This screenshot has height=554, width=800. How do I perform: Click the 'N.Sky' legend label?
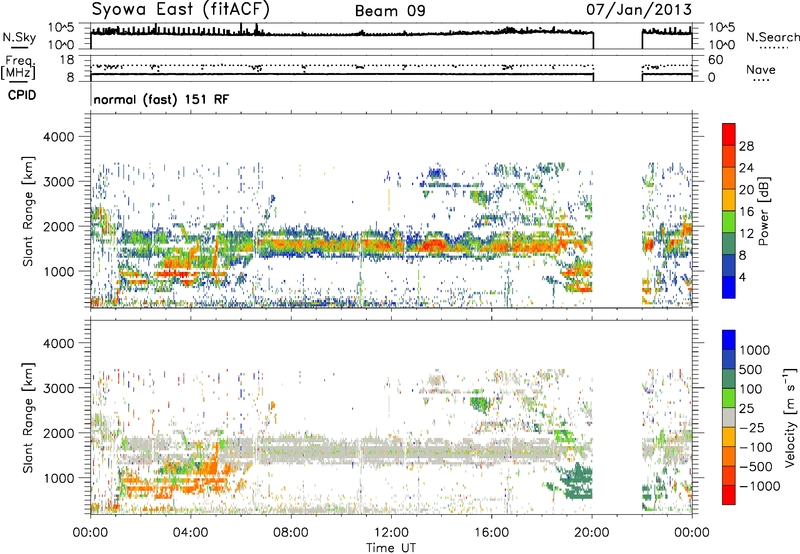pyautogui.click(x=19, y=37)
